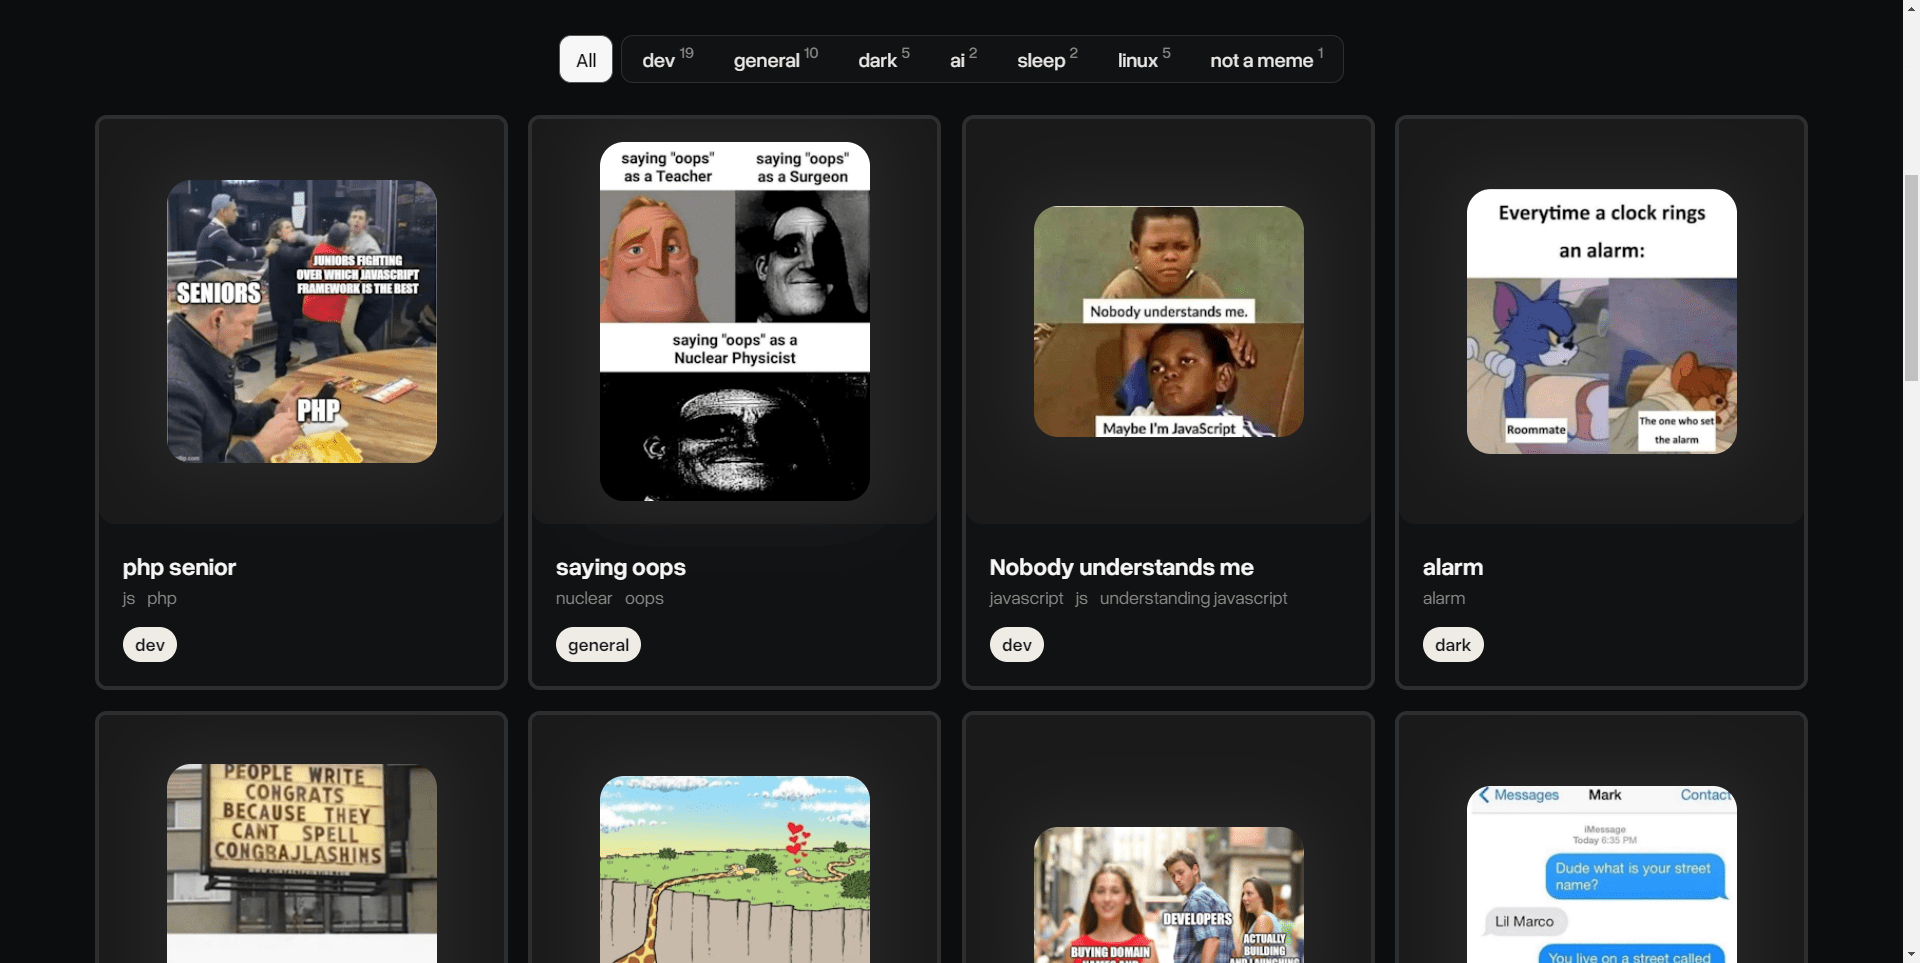
Task: Click general badge on saying oops card
Action: click(x=598, y=645)
